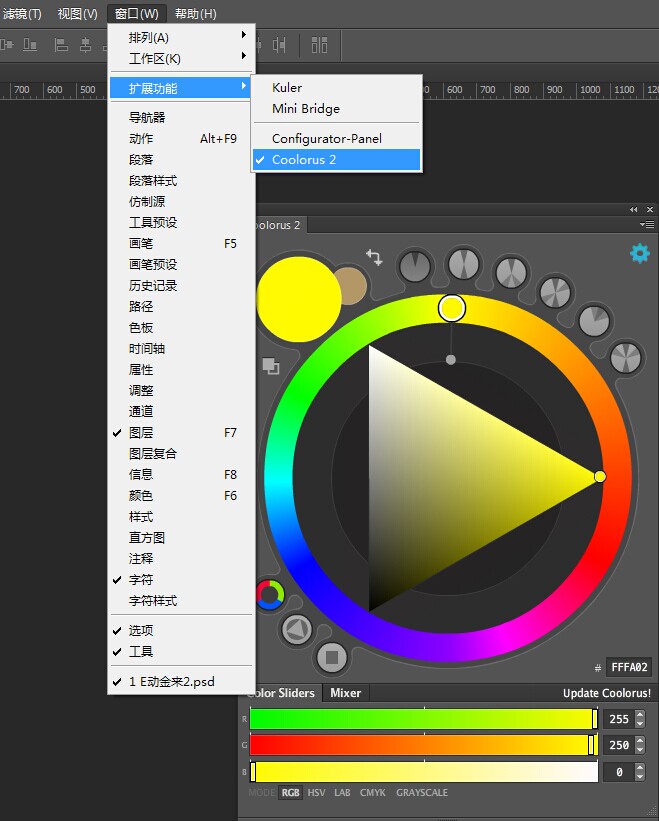Select the fourth color harmony scheme circle
Screen dimensions: 659x821
tap(555, 292)
